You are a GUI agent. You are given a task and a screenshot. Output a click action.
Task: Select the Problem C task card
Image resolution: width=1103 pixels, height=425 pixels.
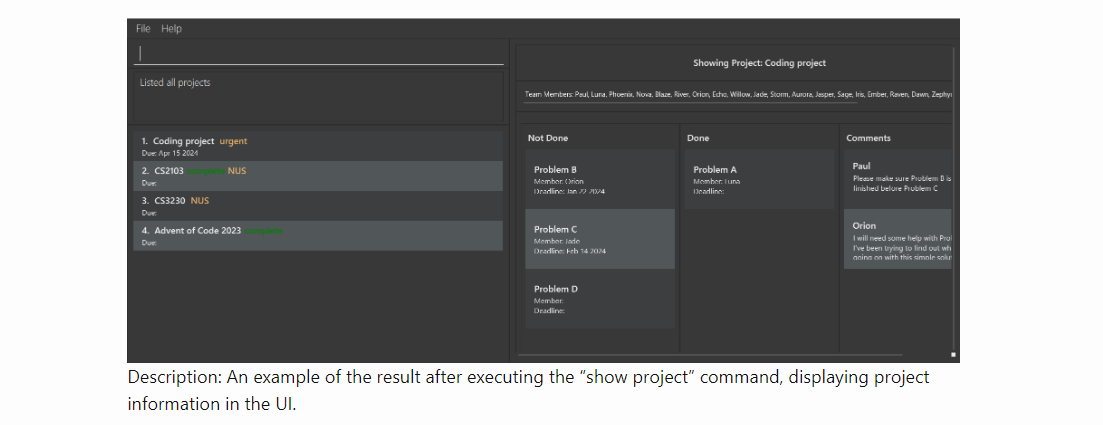600,239
